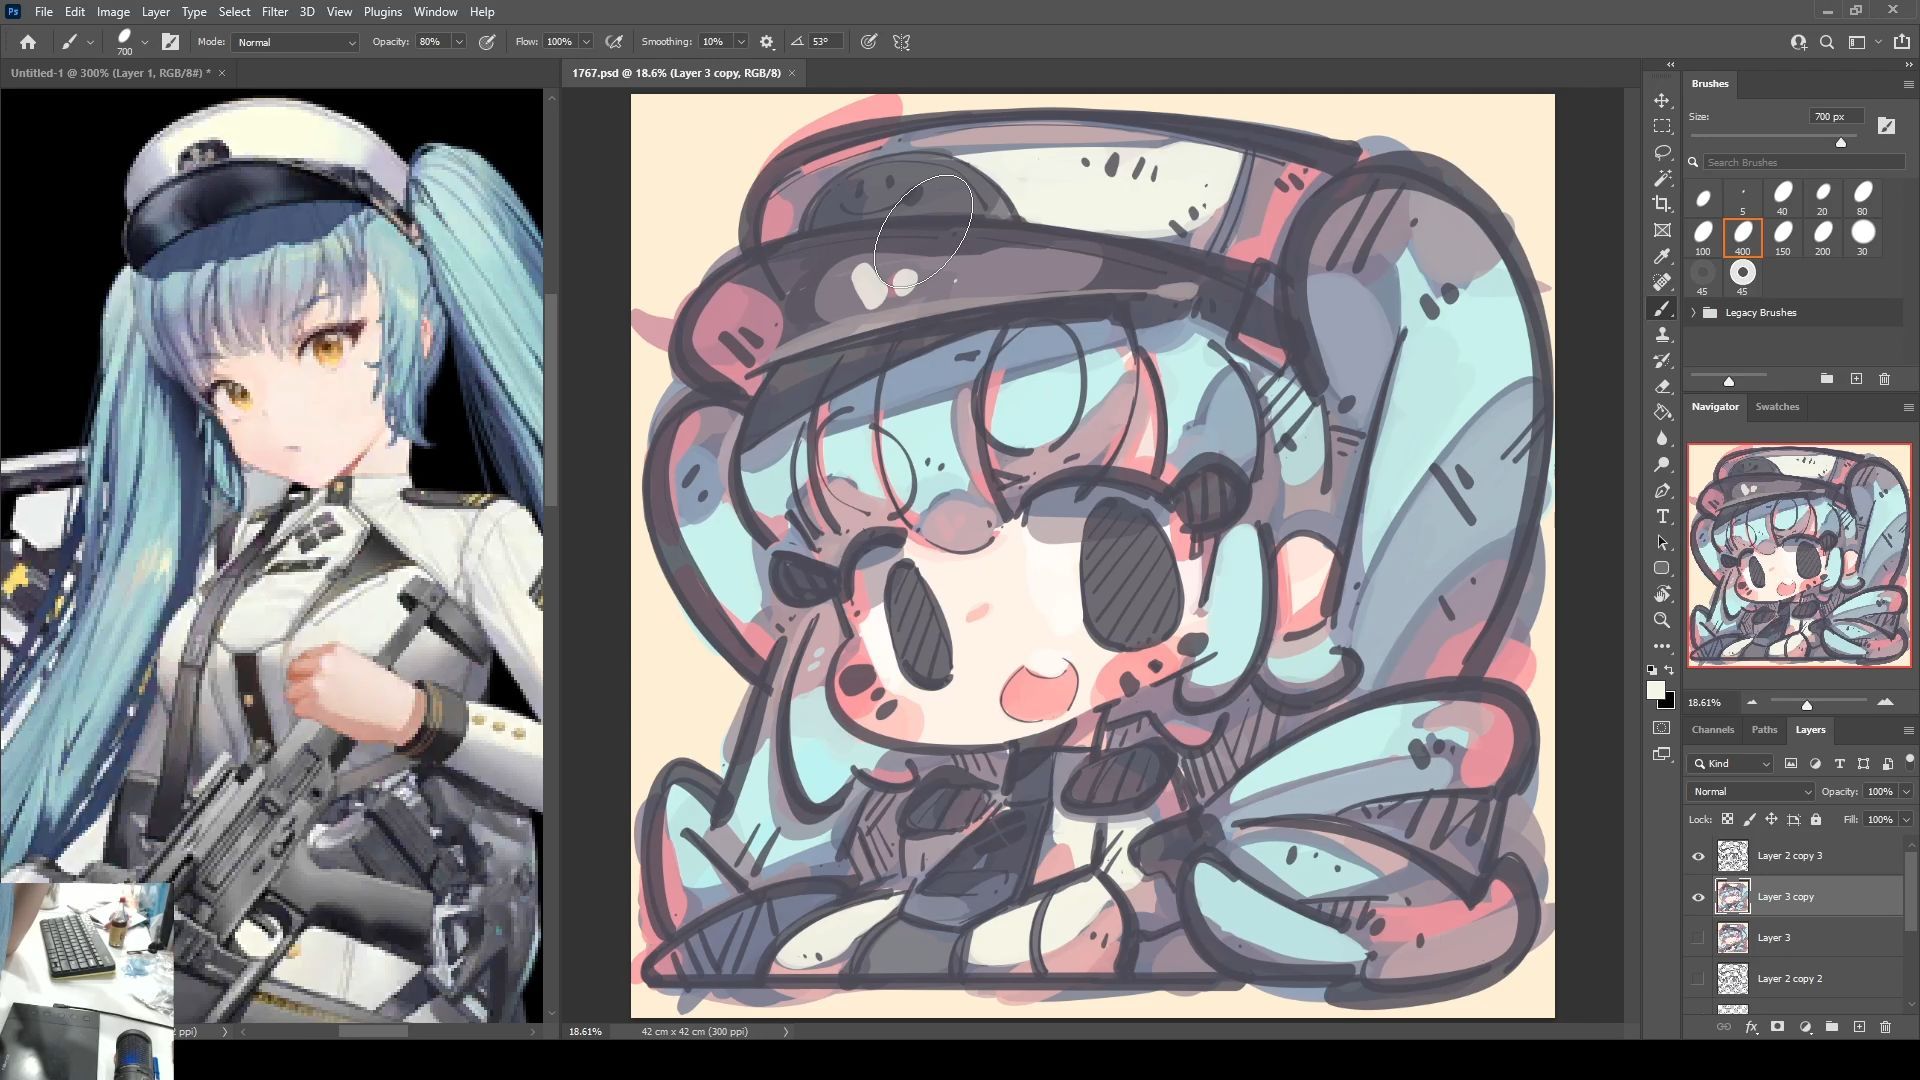Delete layer with Layers panel trash icon
Screen dimensions: 1920x1080
pos(1885,1027)
